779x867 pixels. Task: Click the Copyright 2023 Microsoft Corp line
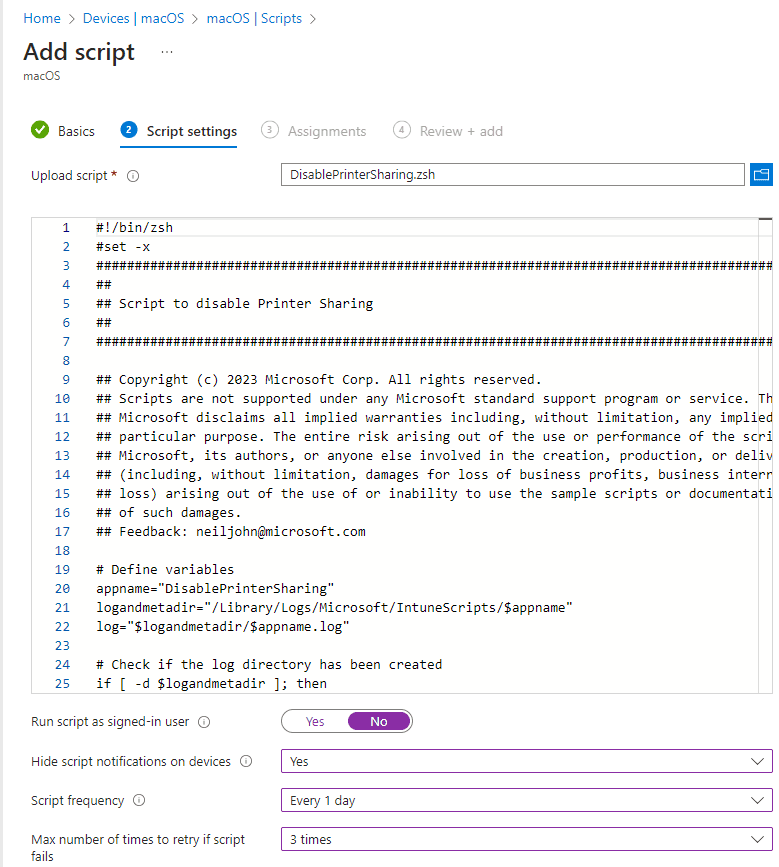click(x=318, y=380)
